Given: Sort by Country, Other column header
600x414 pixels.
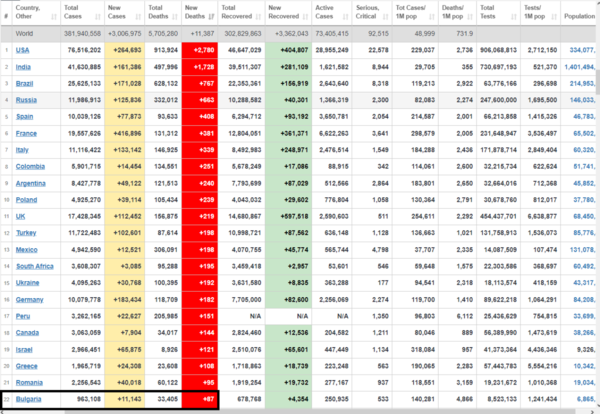Looking at the screenshot, I should (30, 13).
